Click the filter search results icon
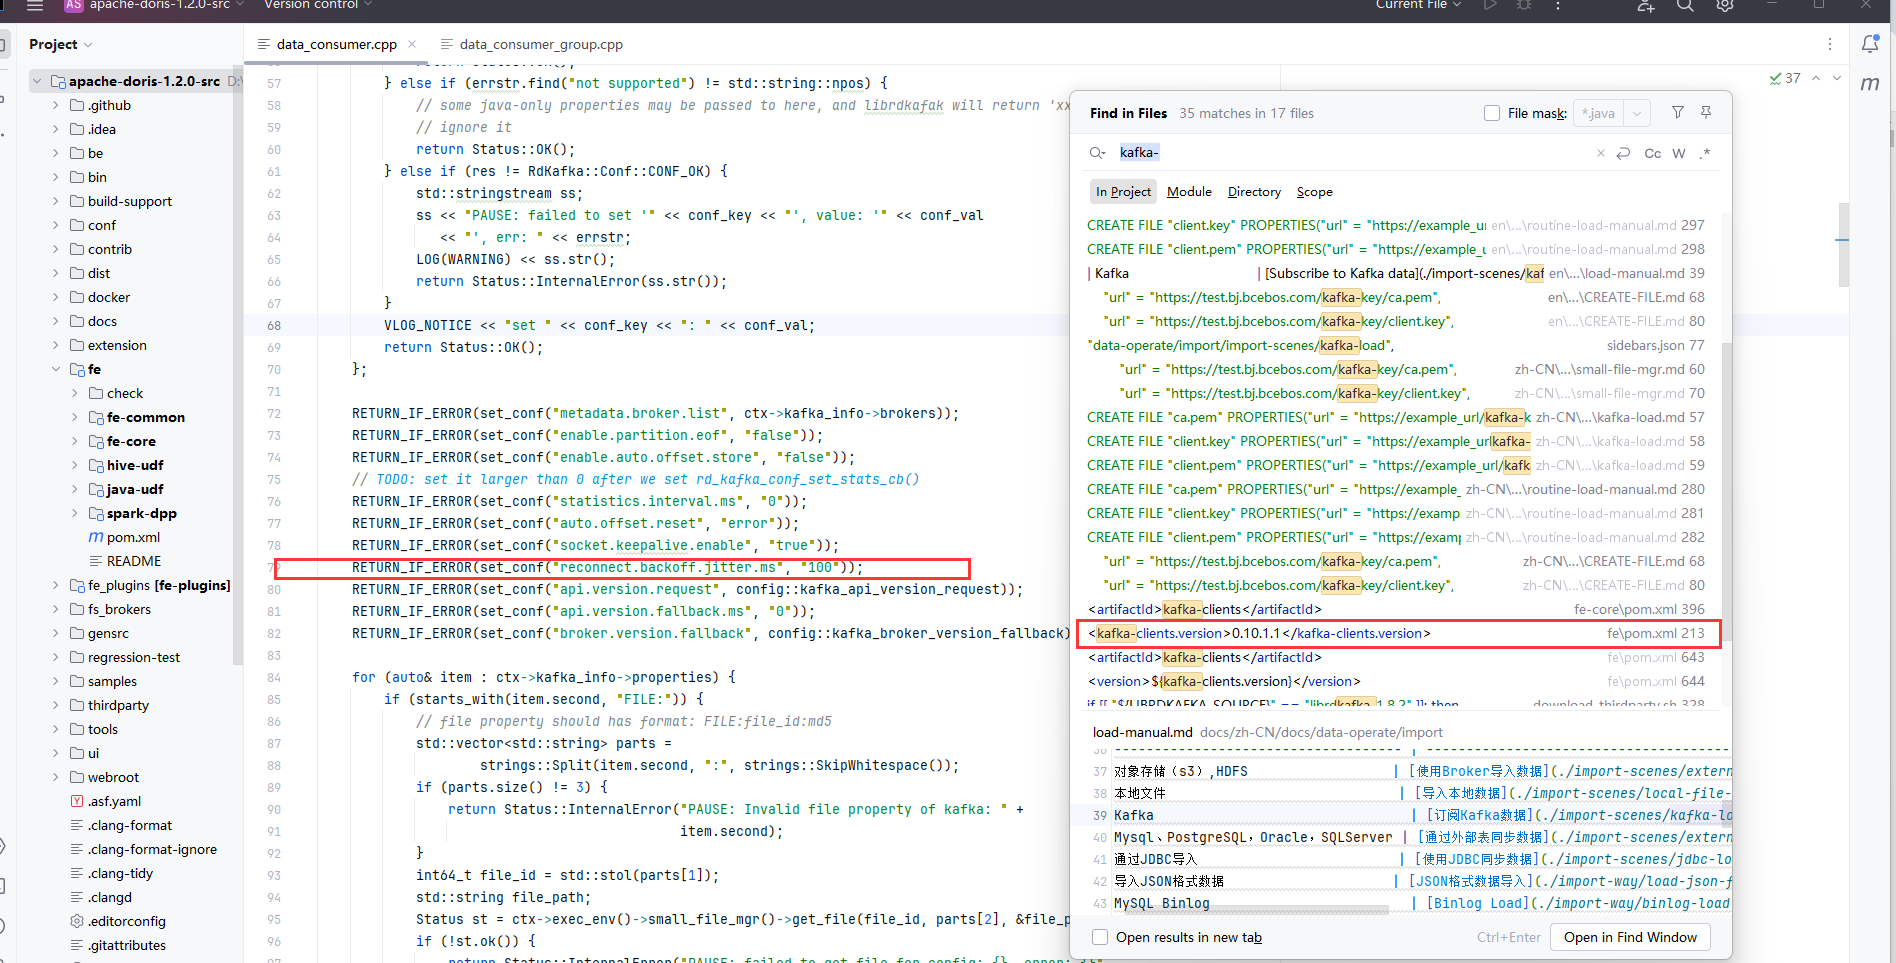 [1678, 113]
